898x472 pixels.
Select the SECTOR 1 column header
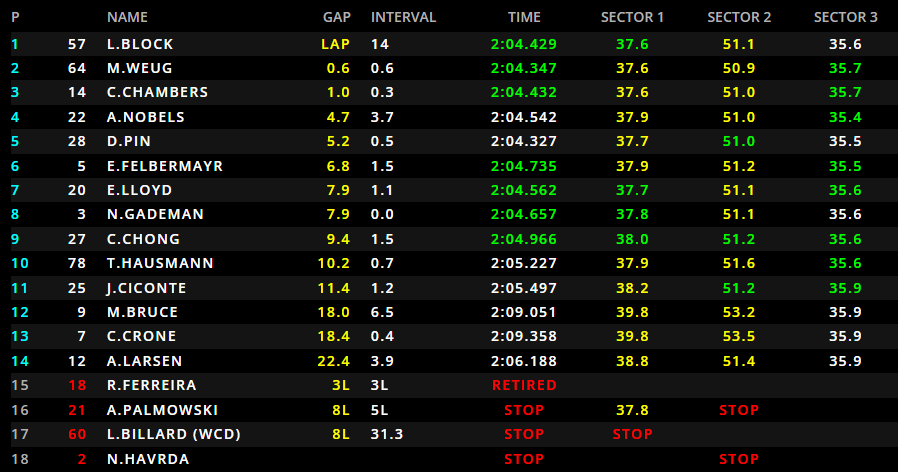(x=632, y=17)
